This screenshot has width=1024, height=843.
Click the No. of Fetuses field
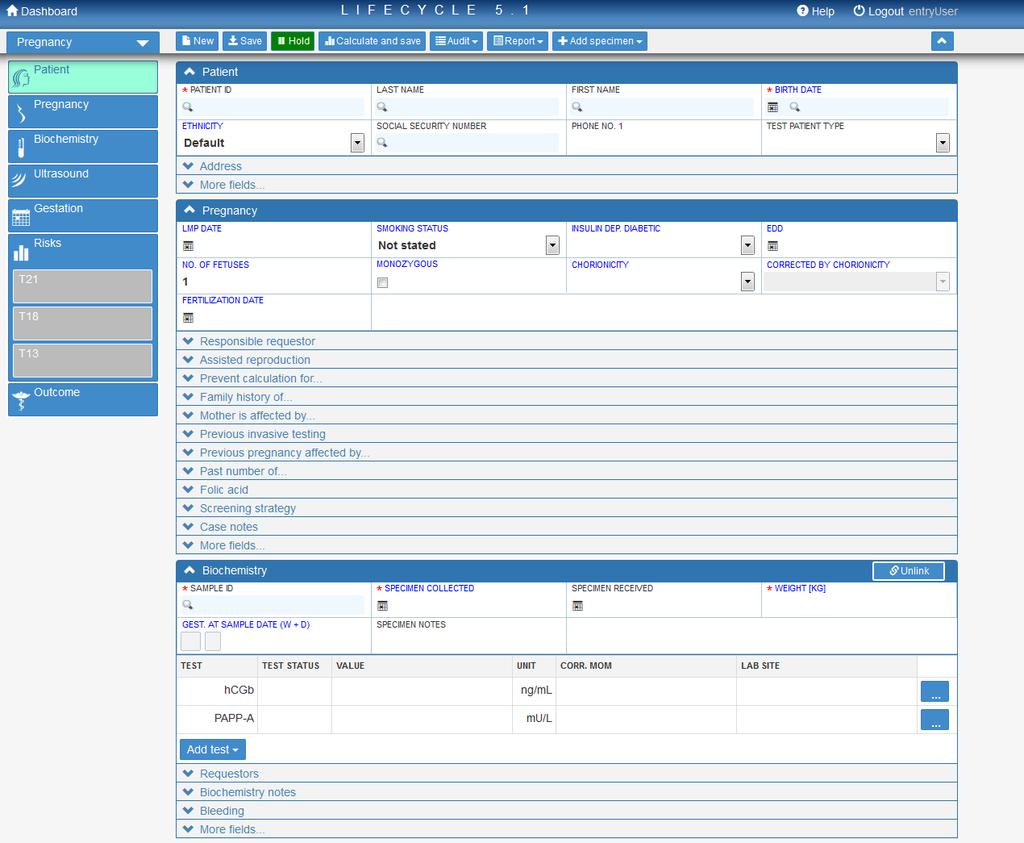273,282
